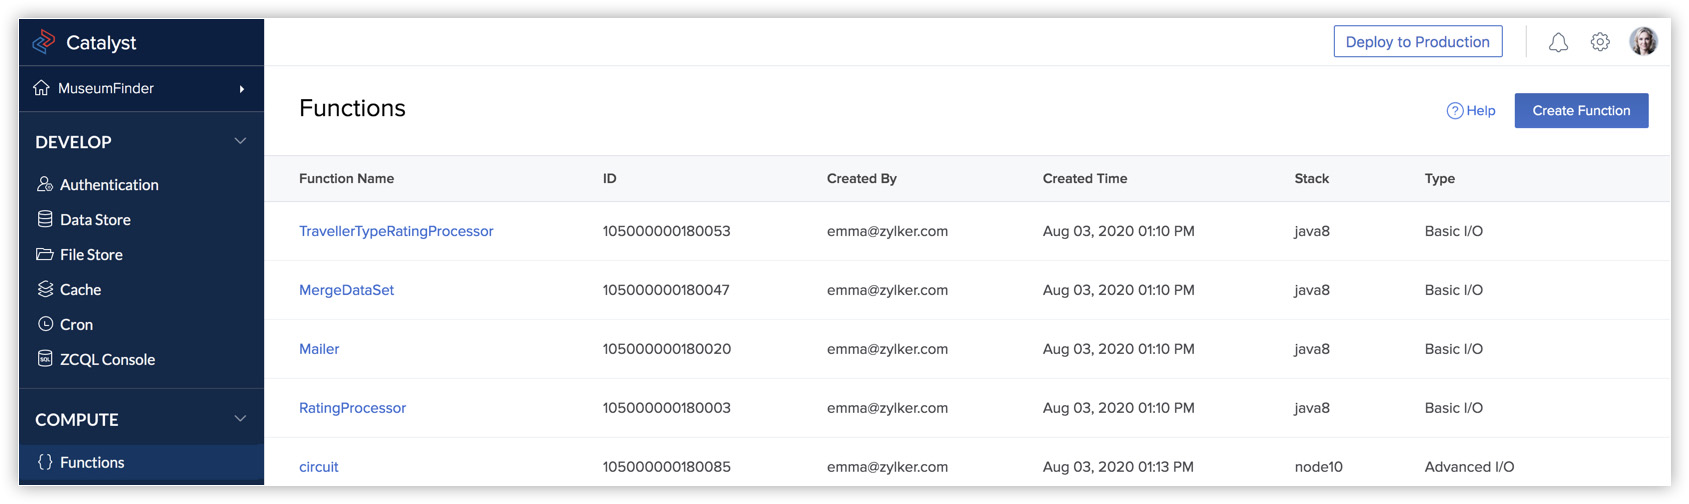Open the user profile avatar
1689x504 pixels.
coord(1643,41)
